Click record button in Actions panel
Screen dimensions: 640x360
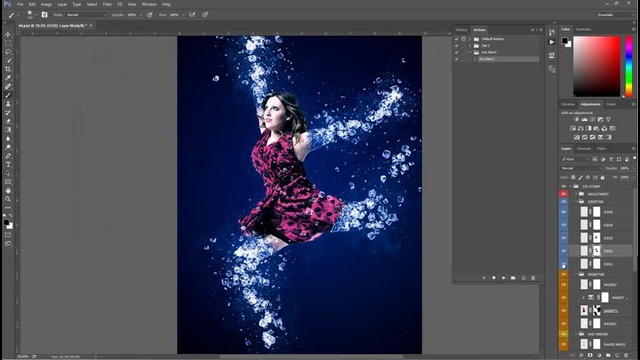click(x=493, y=278)
